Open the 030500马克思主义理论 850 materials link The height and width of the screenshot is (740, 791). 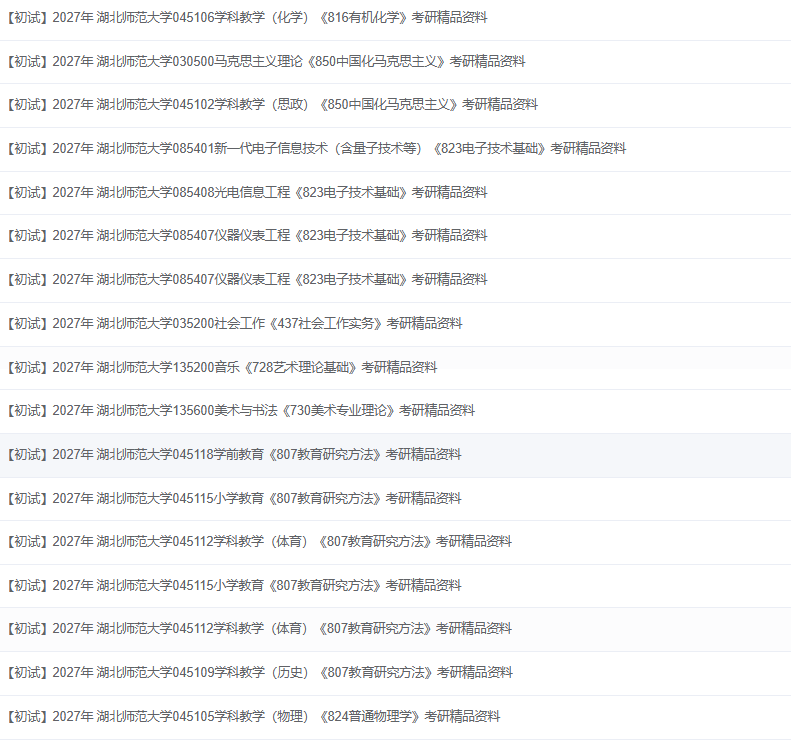[266, 62]
